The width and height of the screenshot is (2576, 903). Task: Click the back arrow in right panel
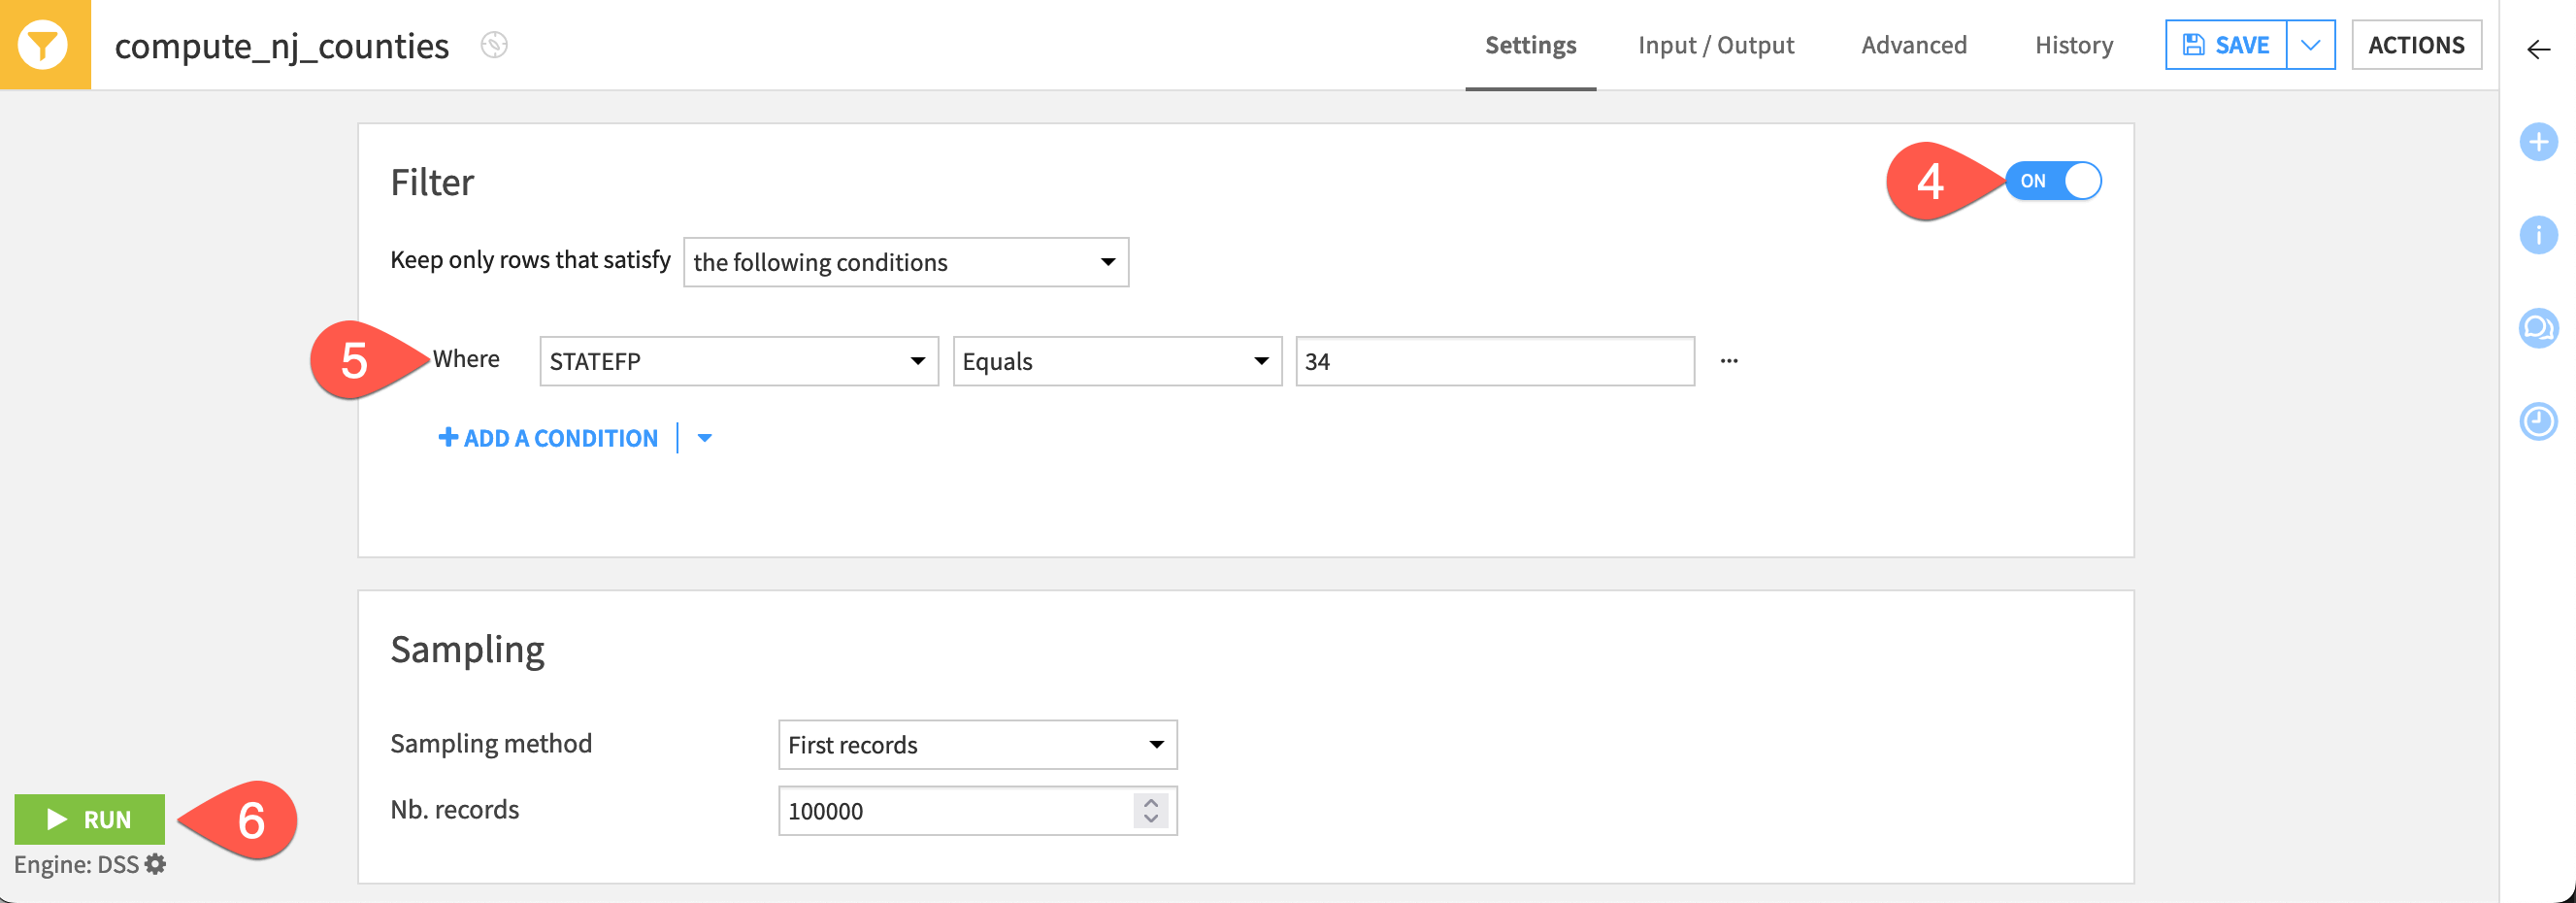(2538, 49)
